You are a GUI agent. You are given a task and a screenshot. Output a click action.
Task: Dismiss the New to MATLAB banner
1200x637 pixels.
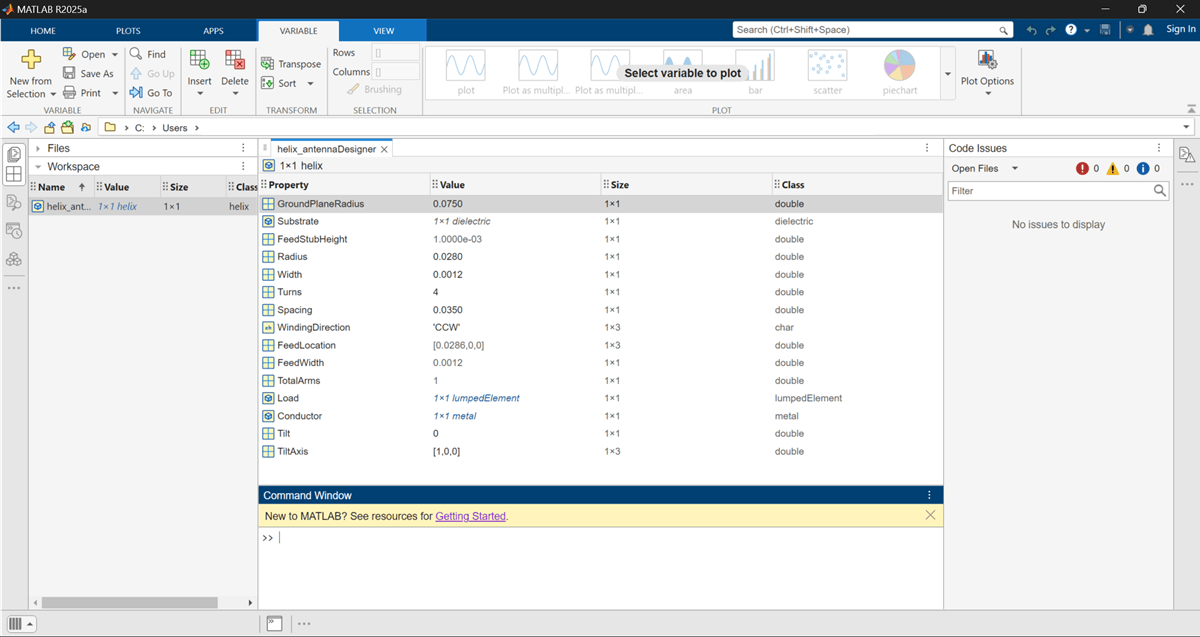[x=930, y=515]
